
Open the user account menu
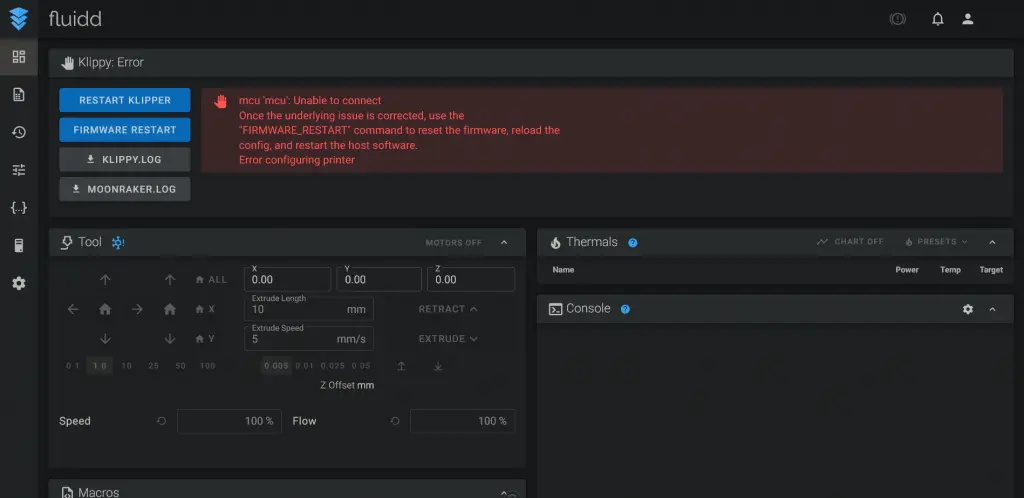tap(968, 19)
